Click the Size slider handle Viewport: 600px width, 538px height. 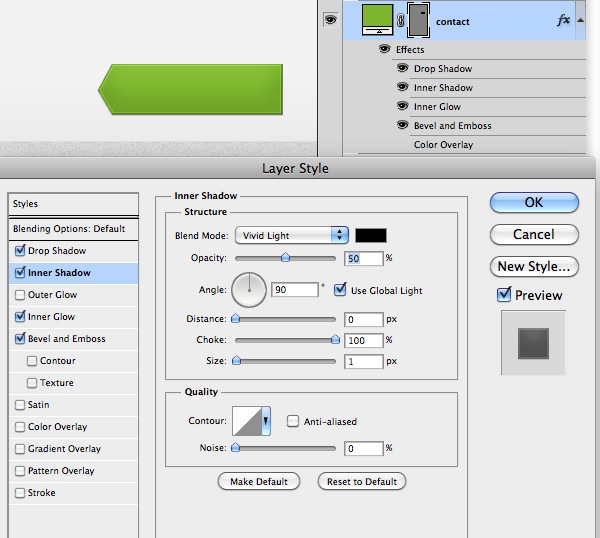tap(236, 360)
